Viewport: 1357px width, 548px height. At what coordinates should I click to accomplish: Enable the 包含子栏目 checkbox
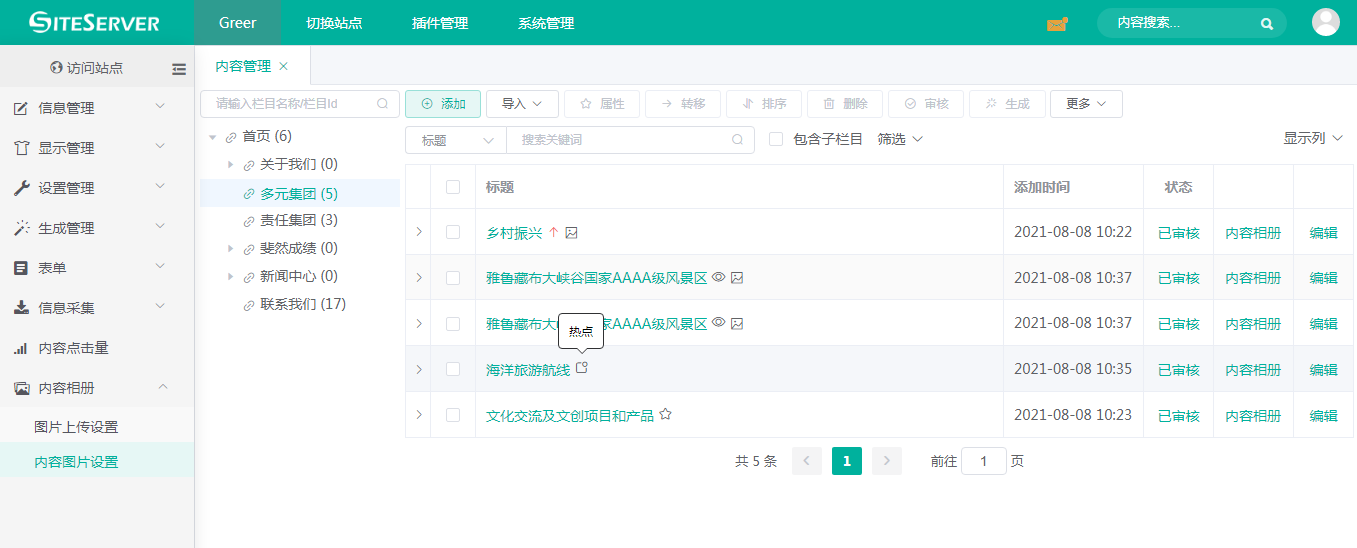coord(776,139)
